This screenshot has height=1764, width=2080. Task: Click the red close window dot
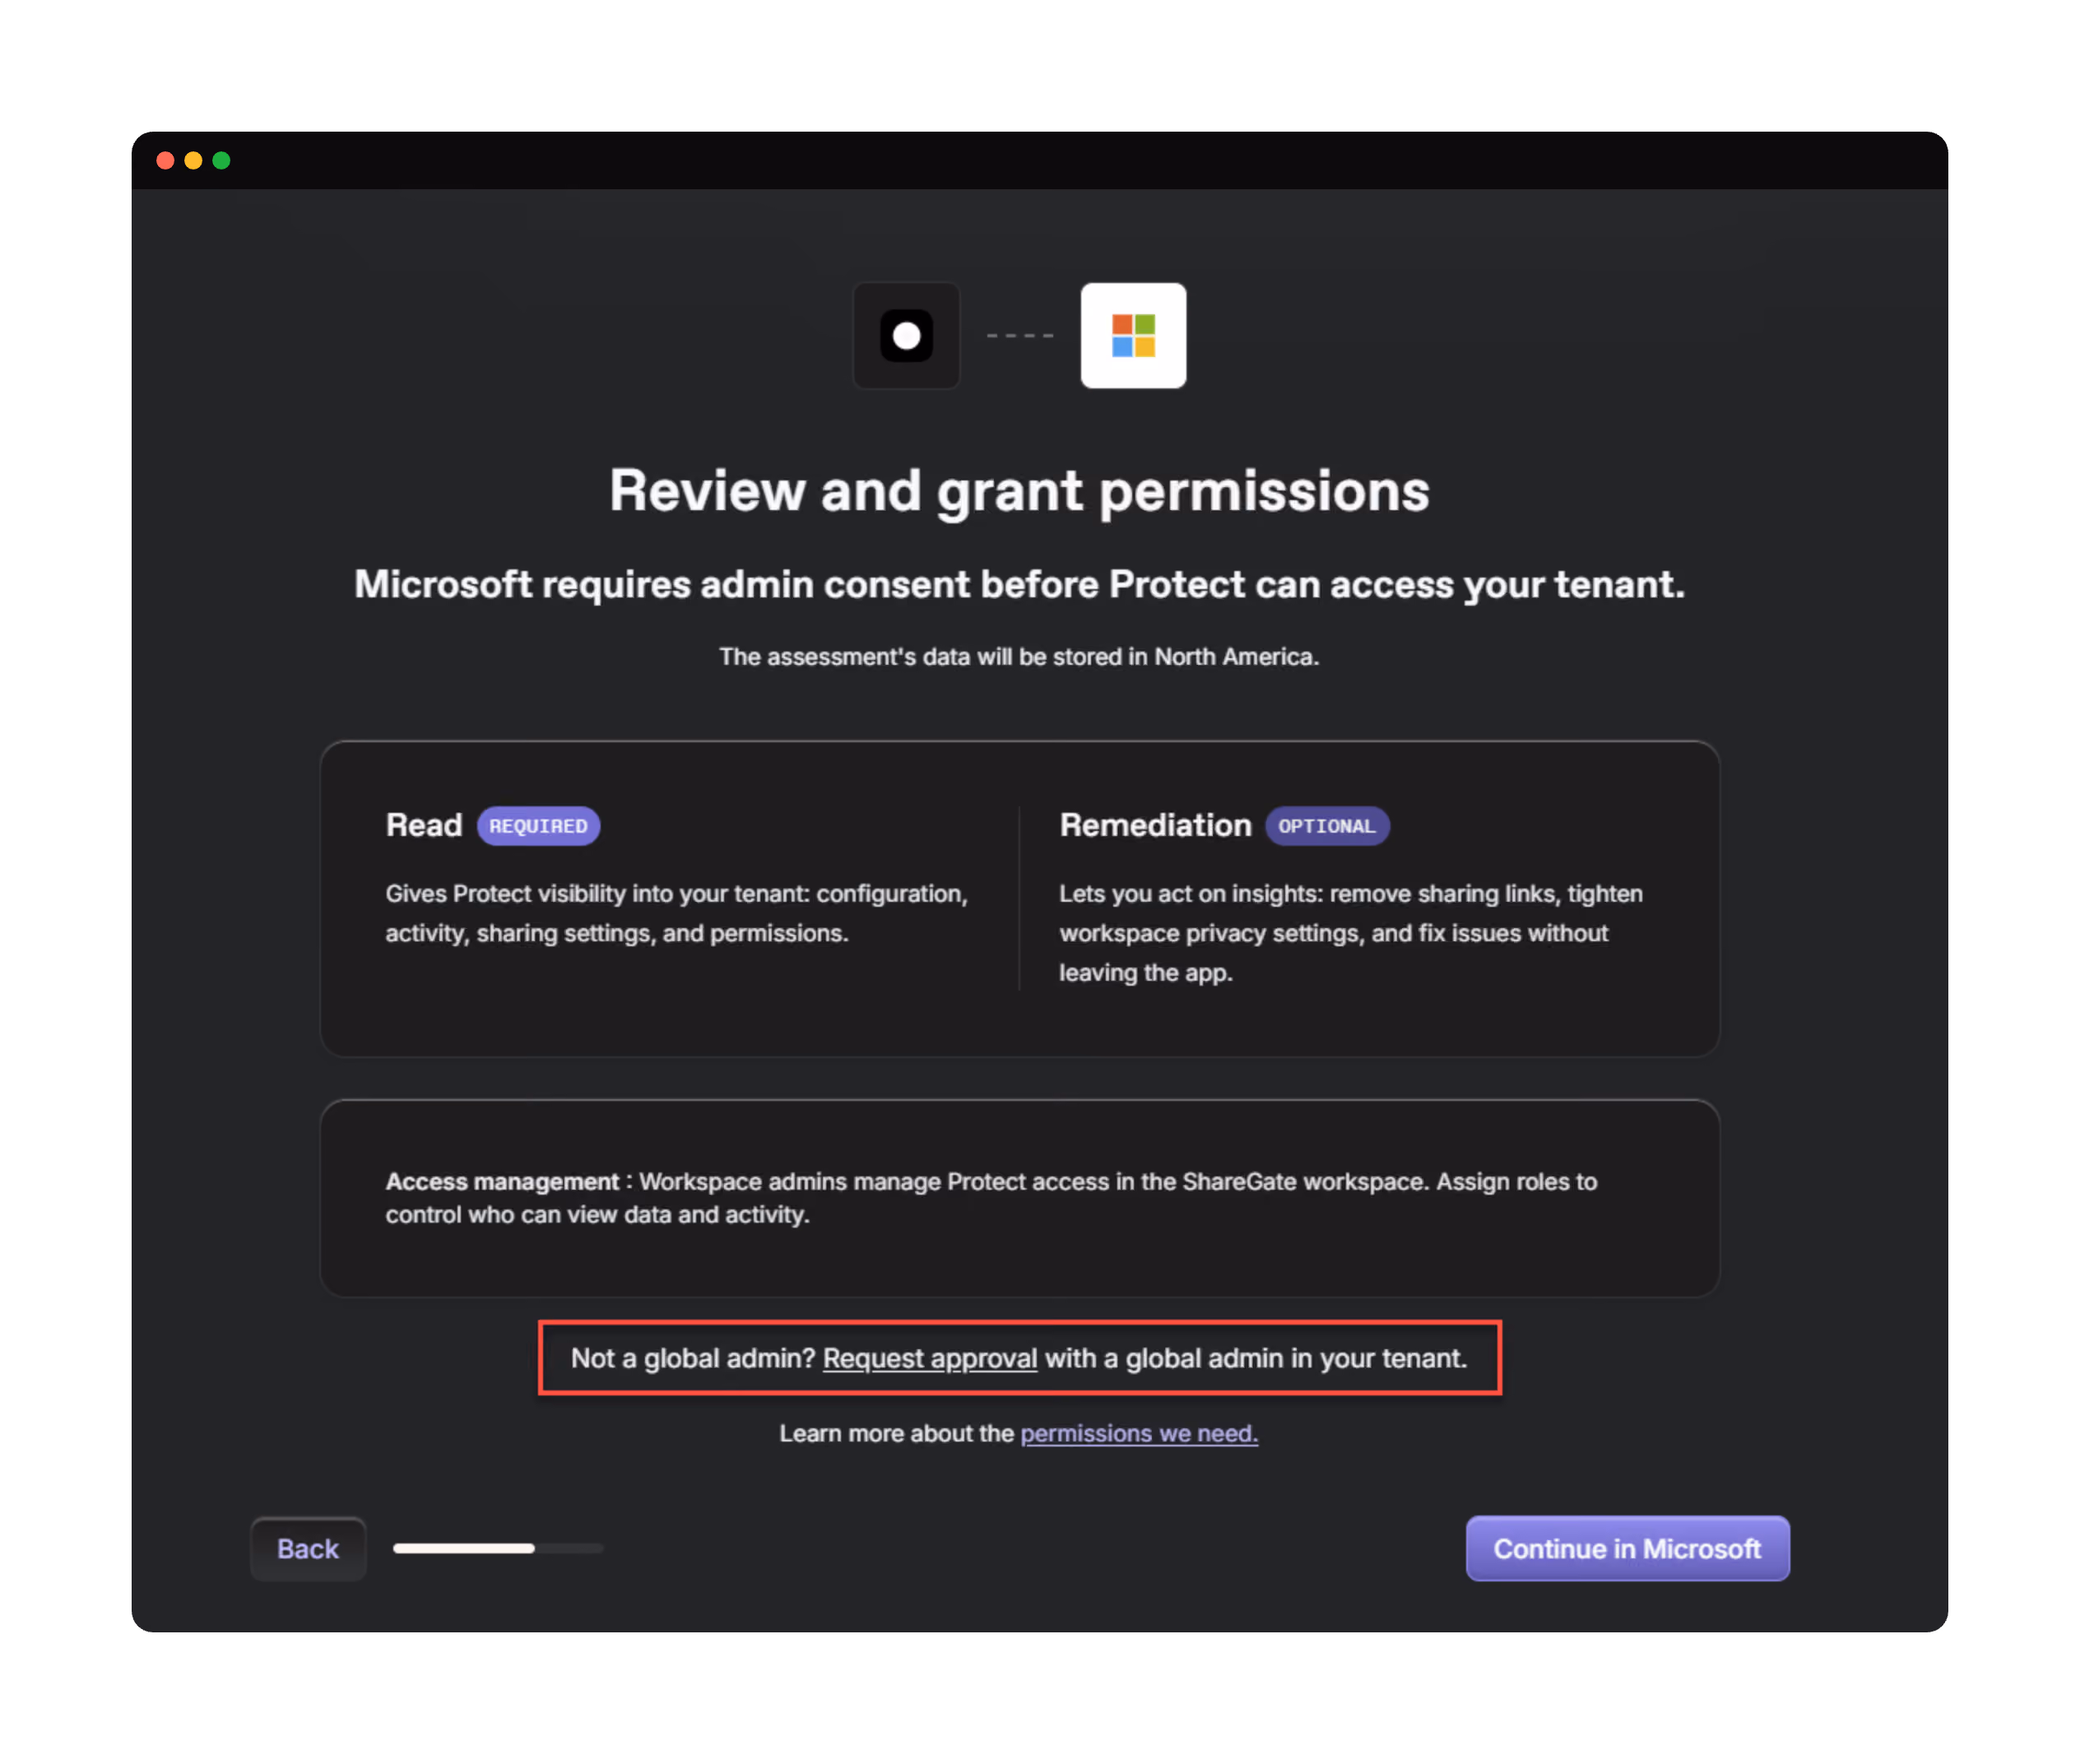tap(166, 161)
